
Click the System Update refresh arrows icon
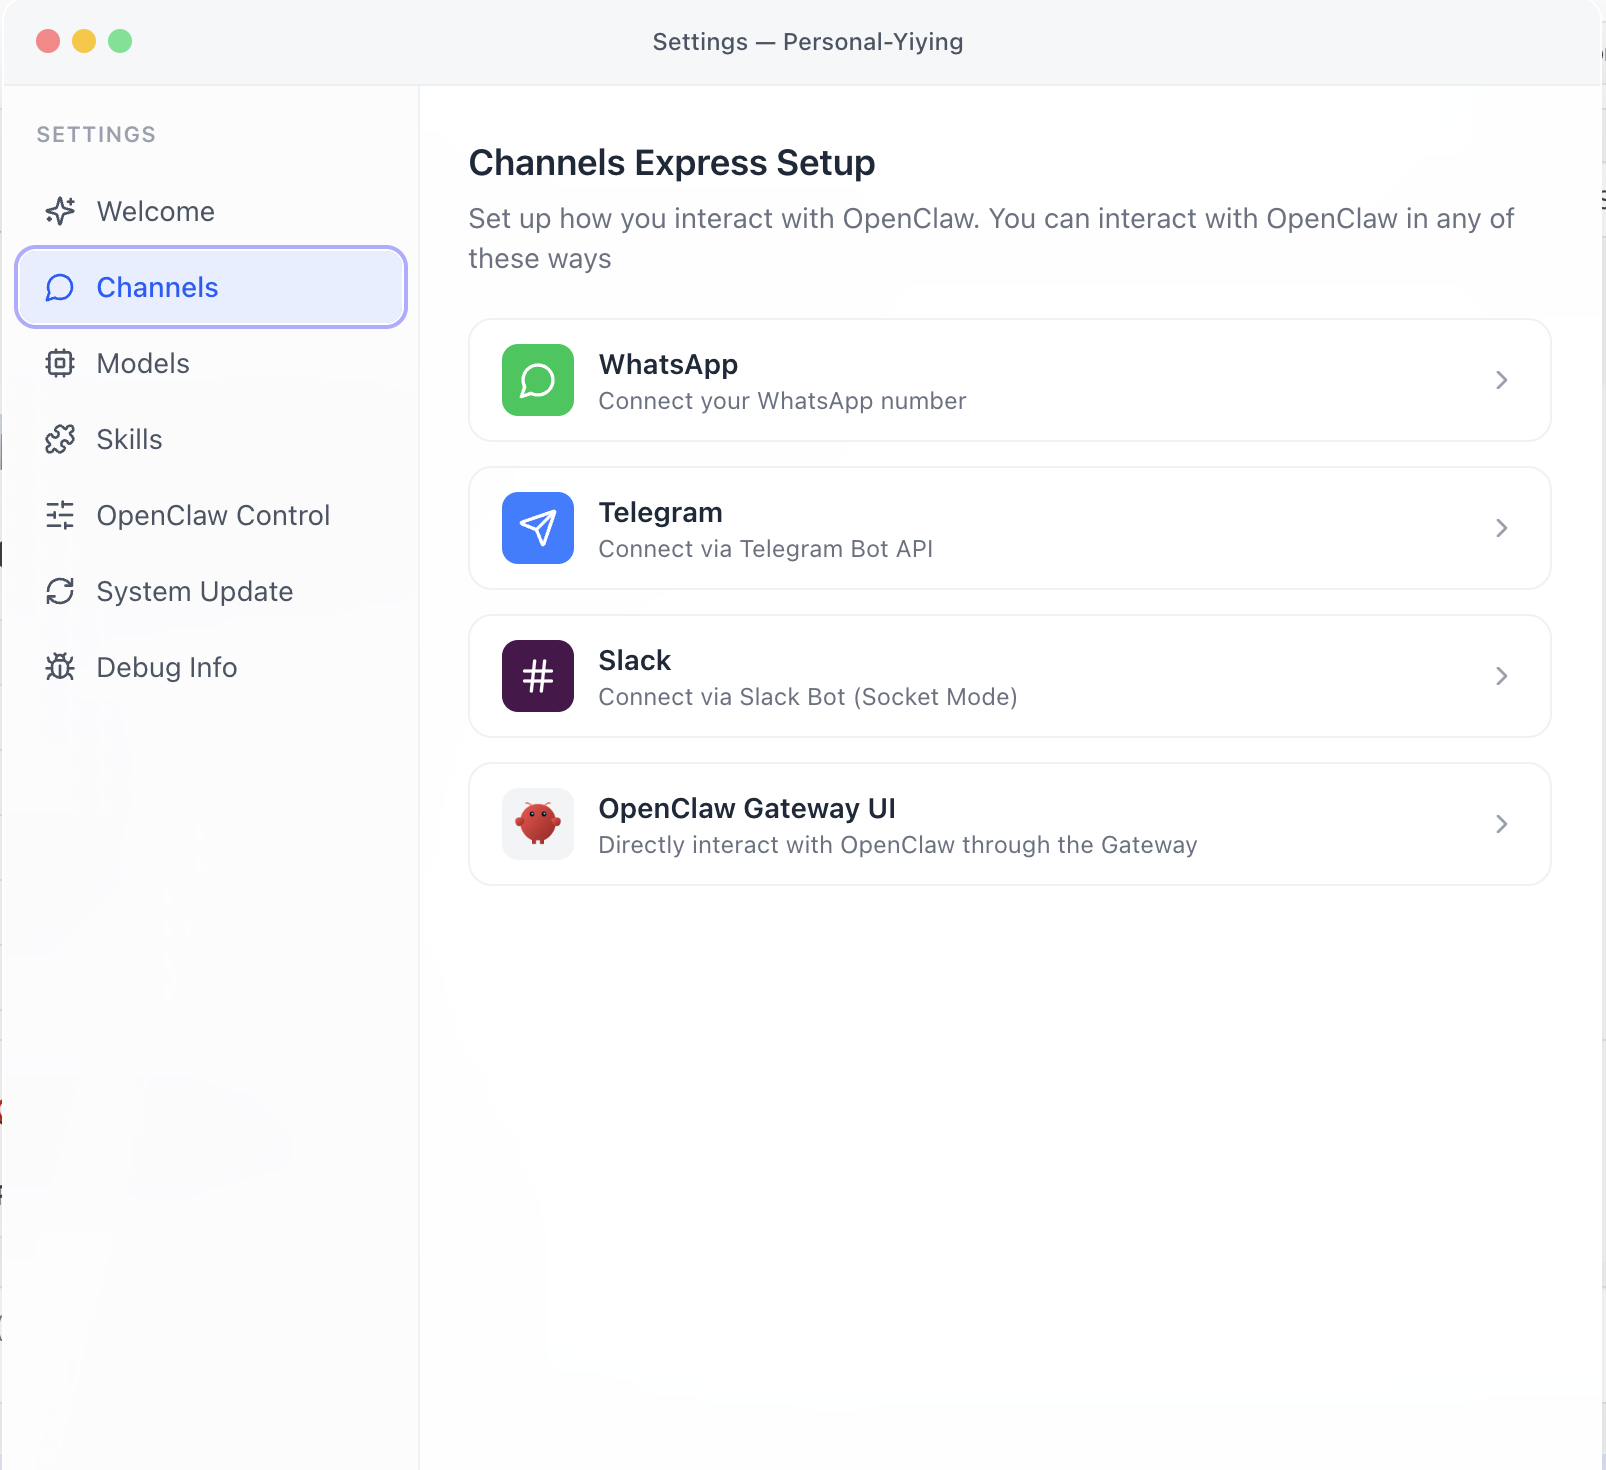point(60,591)
